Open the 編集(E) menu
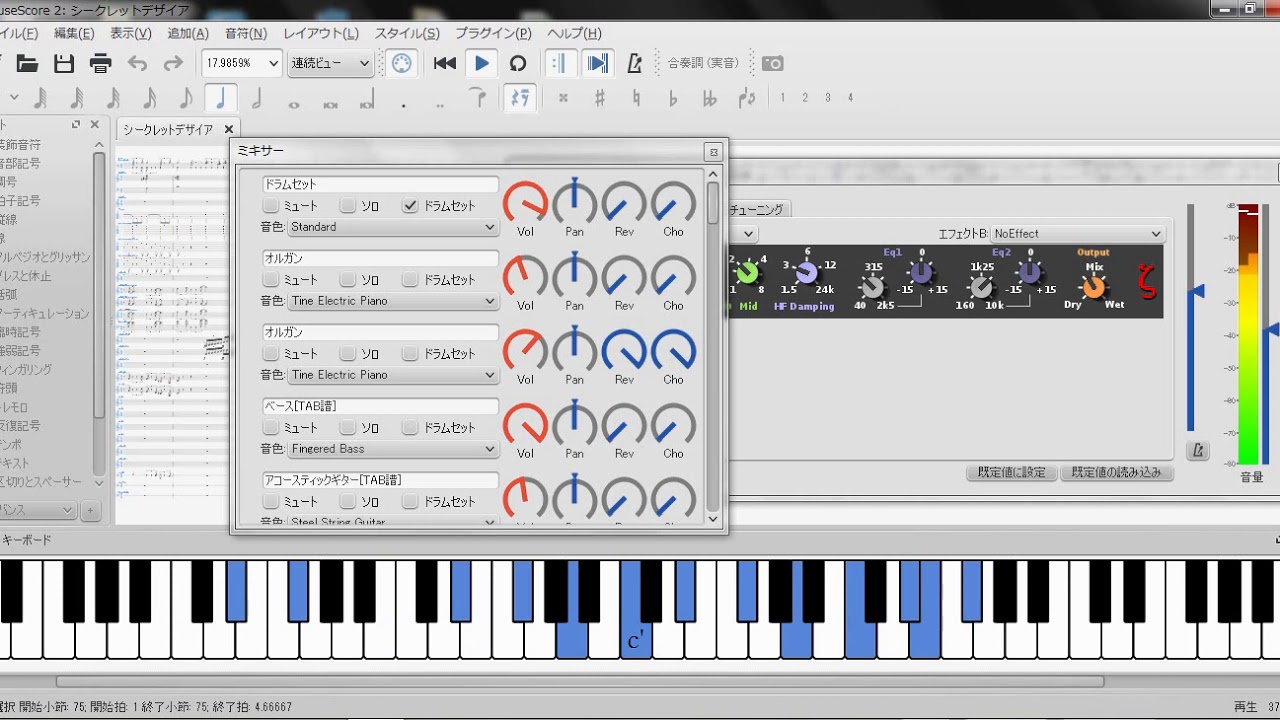This screenshot has width=1280, height=720. pyautogui.click(x=73, y=33)
